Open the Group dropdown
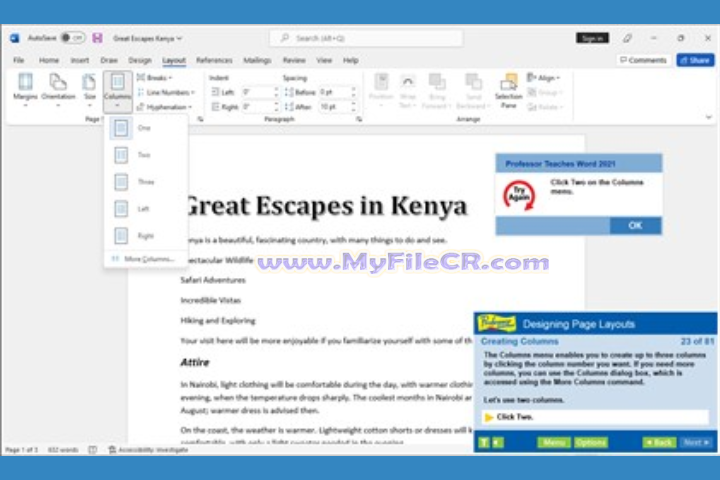This screenshot has width=720, height=480. click(545, 92)
